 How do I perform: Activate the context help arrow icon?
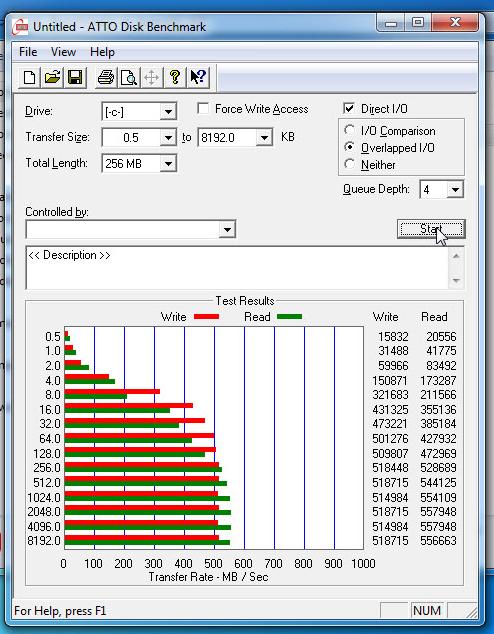tap(198, 77)
